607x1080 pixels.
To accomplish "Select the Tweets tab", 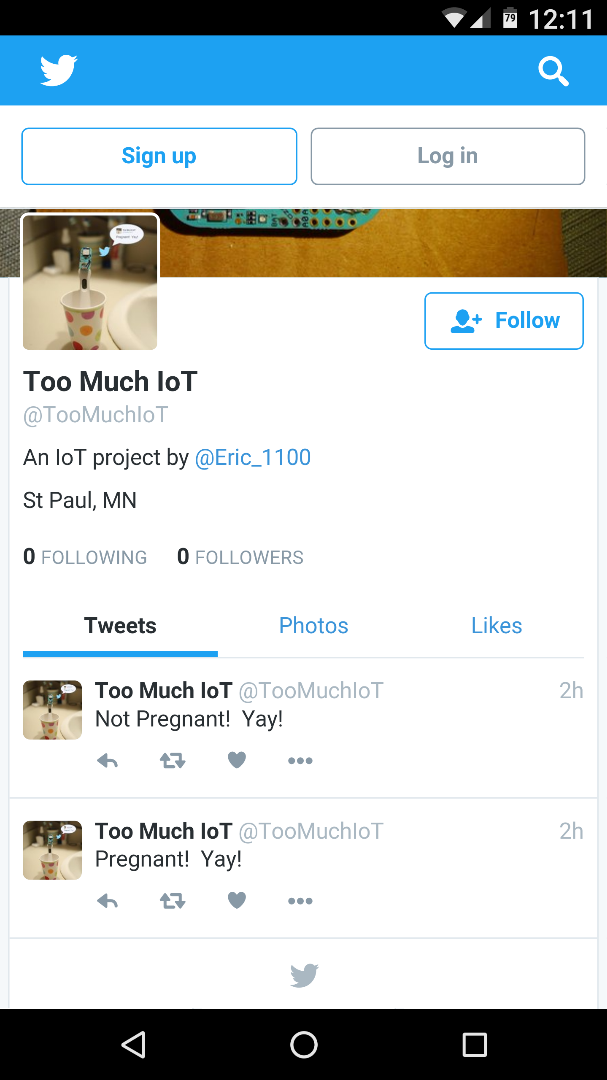I will tap(121, 625).
